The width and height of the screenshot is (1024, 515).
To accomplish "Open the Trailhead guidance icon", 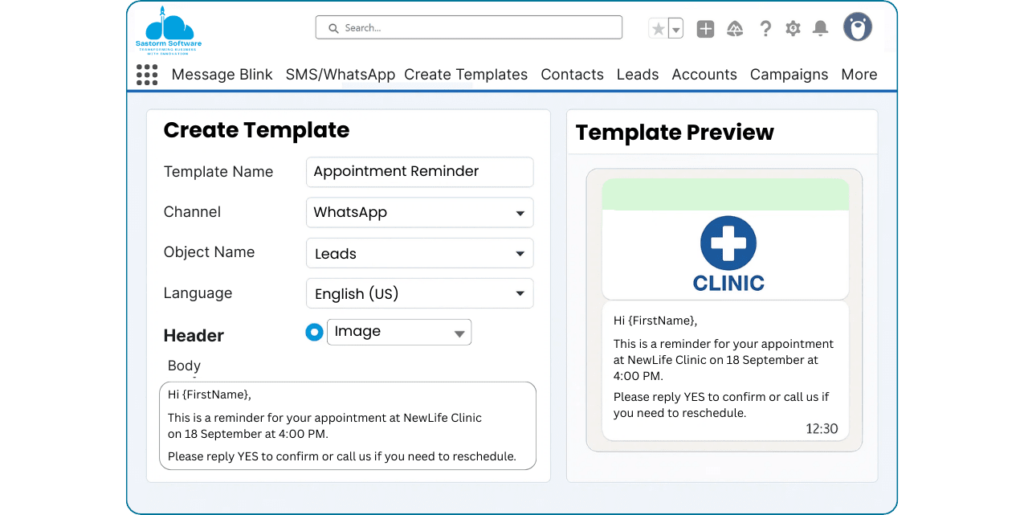I will click(x=734, y=29).
